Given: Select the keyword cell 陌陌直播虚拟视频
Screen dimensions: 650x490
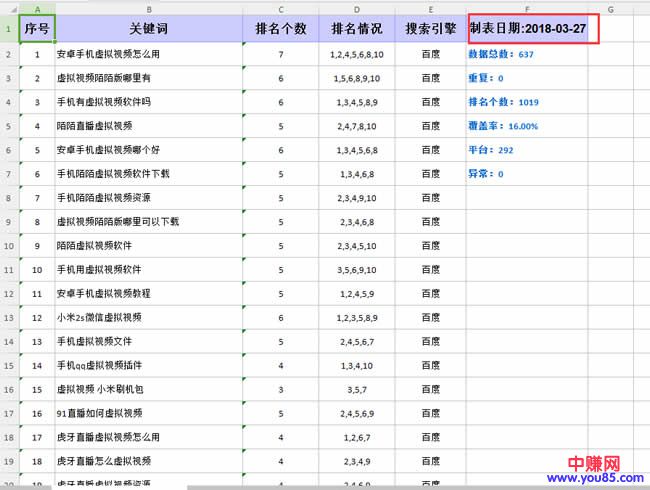Looking at the screenshot, I should (95, 126).
